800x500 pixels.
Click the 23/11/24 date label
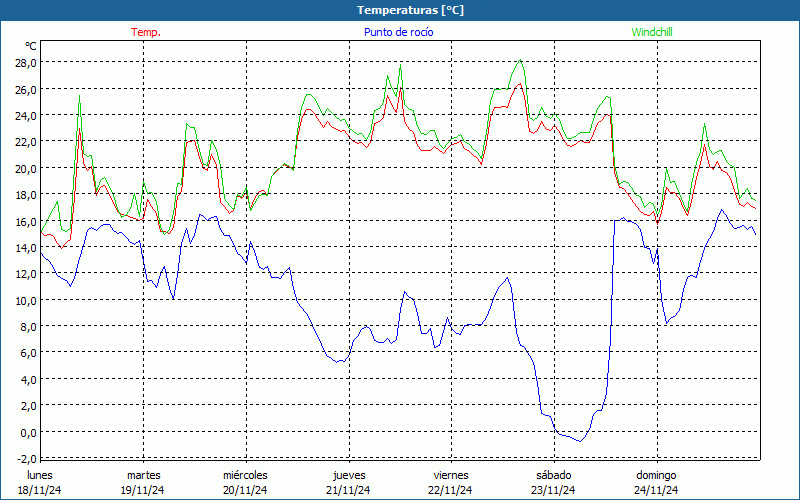(x=554, y=490)
